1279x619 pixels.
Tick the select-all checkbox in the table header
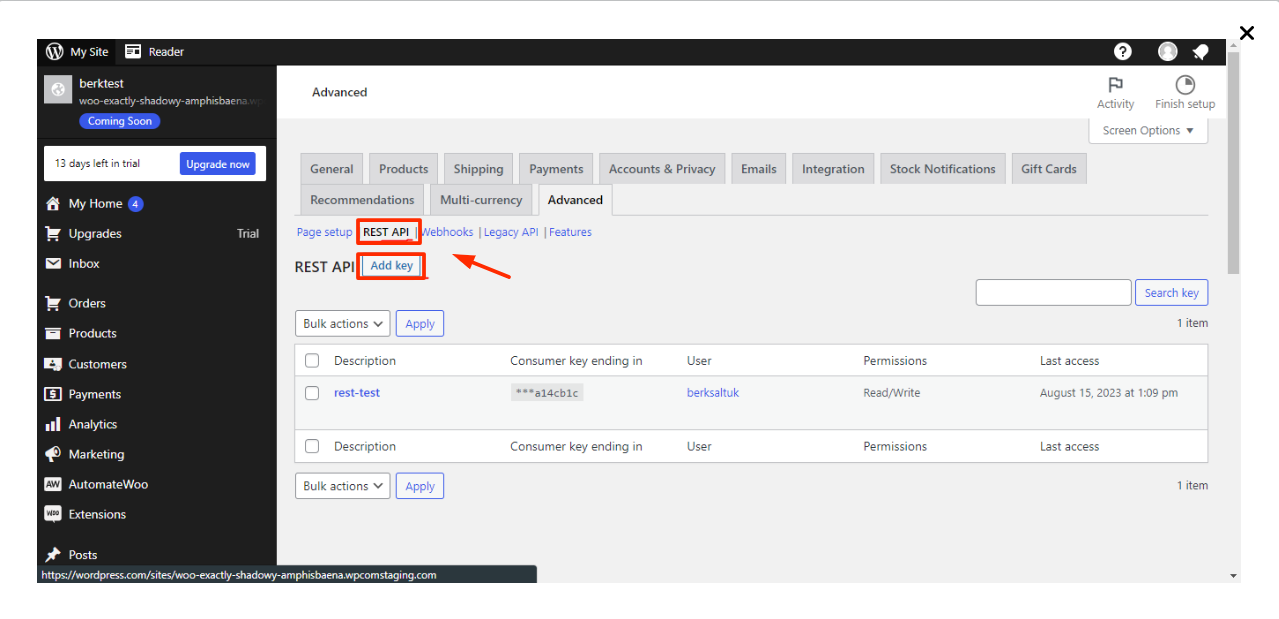(312, 361)
